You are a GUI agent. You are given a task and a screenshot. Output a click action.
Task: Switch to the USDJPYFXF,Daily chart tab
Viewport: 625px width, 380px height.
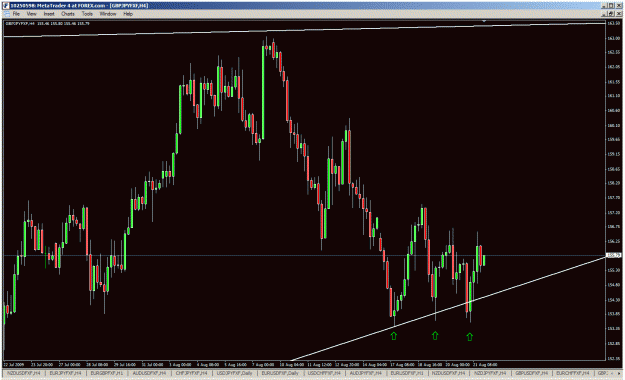click(234, 373)
